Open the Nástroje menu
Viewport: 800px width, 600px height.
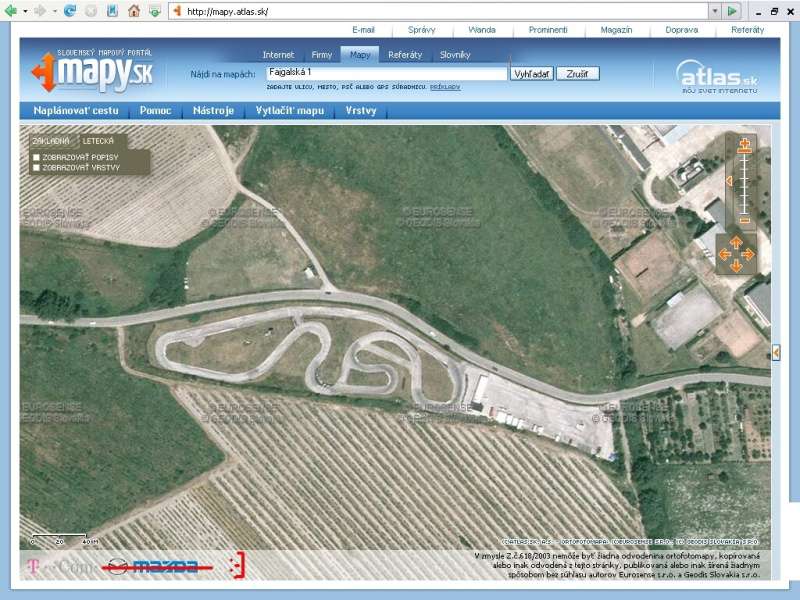213,110
